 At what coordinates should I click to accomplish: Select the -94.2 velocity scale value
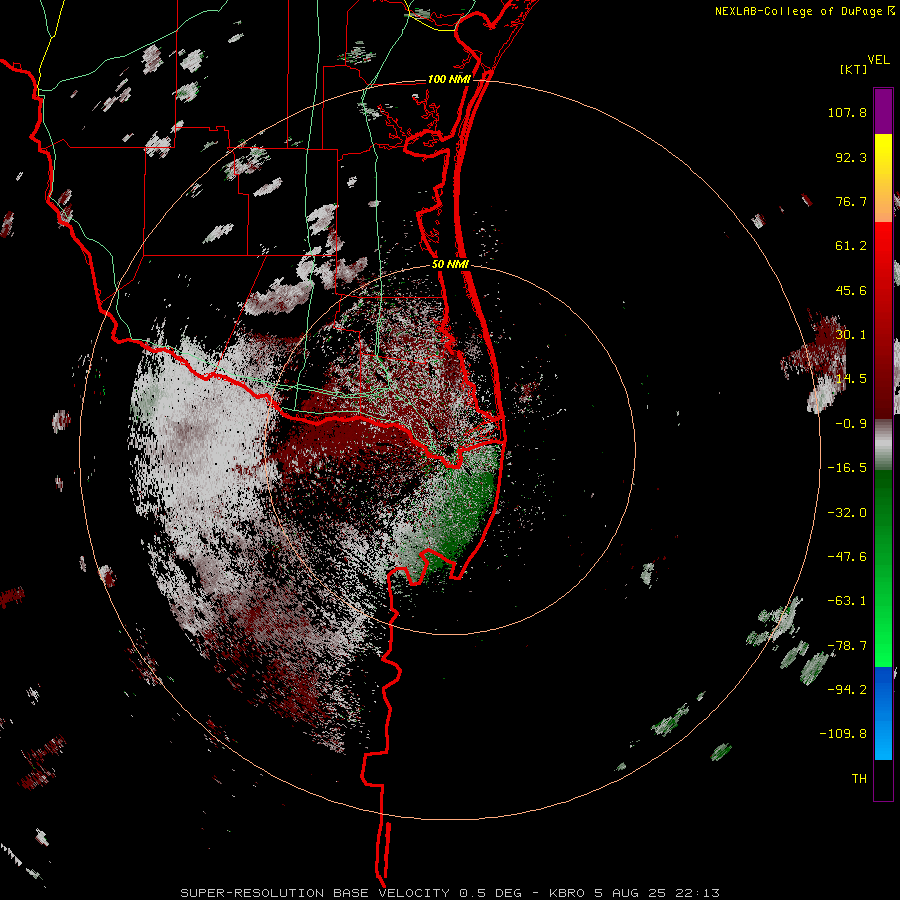click(847, 689)
